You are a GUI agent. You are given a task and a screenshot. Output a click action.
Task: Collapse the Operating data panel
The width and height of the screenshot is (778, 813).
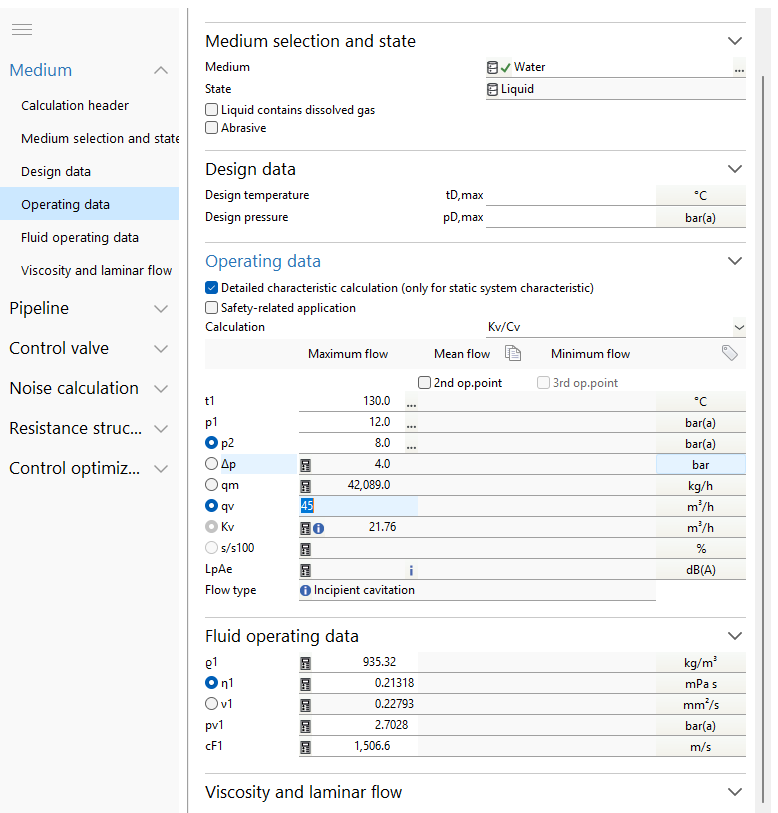(x=734, y=261)
